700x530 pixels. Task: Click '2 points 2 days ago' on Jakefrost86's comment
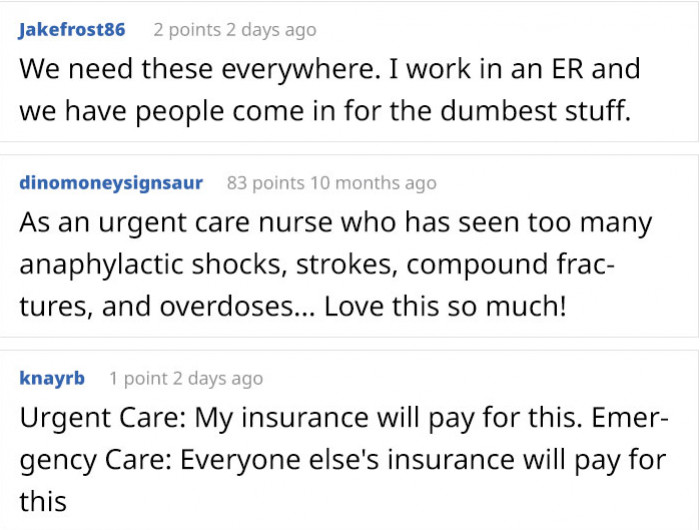(x=235, y=30)
